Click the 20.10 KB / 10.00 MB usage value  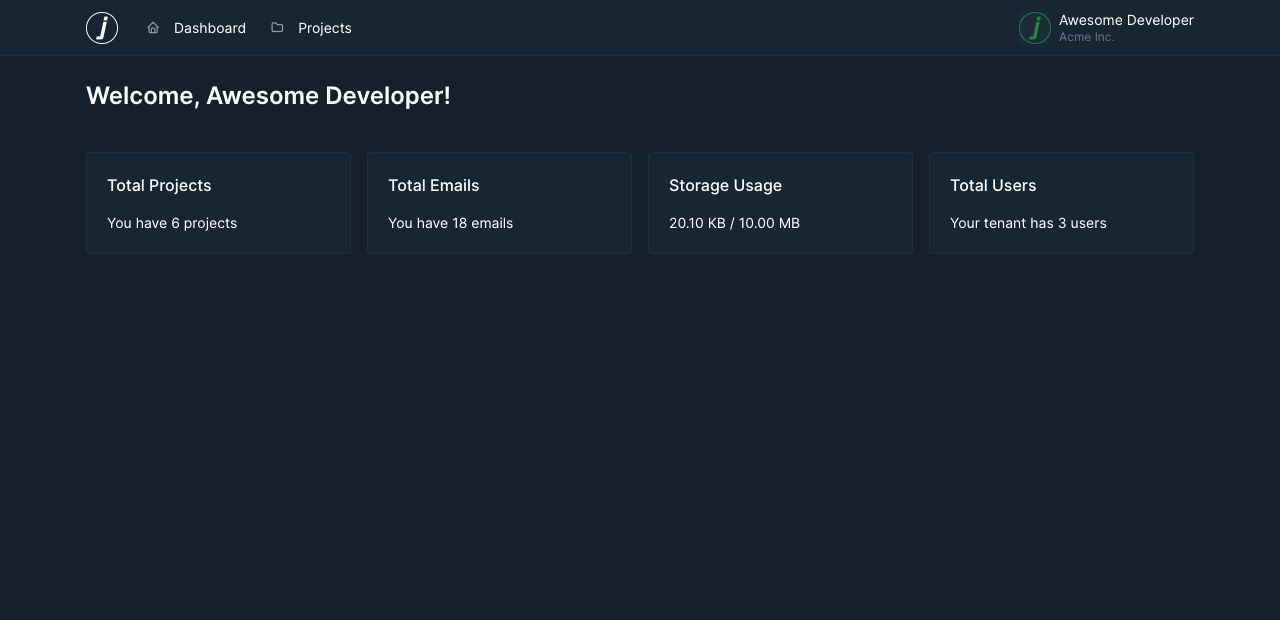coord(734,223)
